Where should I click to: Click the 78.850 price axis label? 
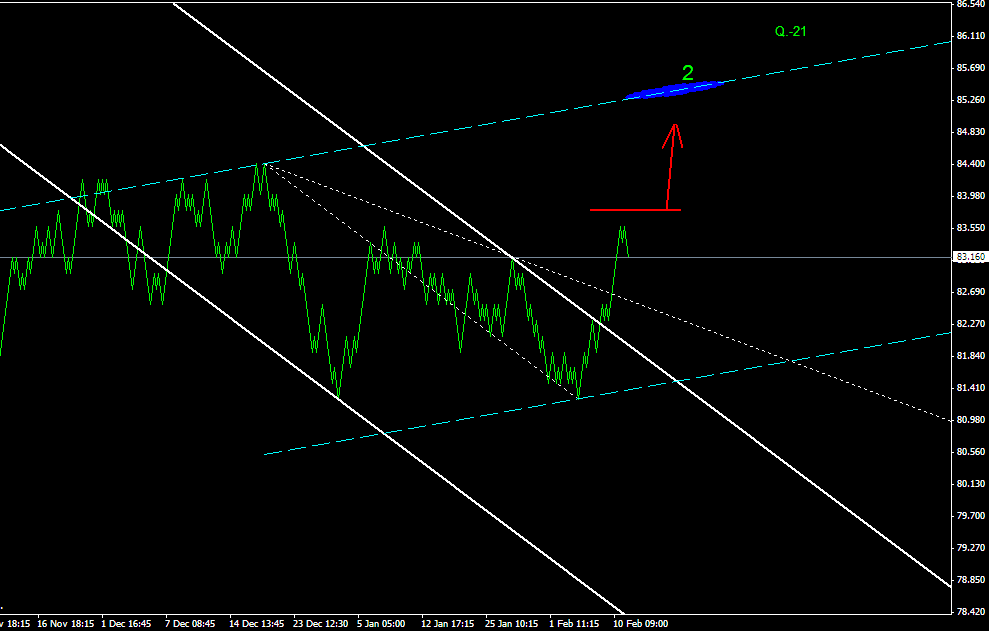tap(971, 579)
